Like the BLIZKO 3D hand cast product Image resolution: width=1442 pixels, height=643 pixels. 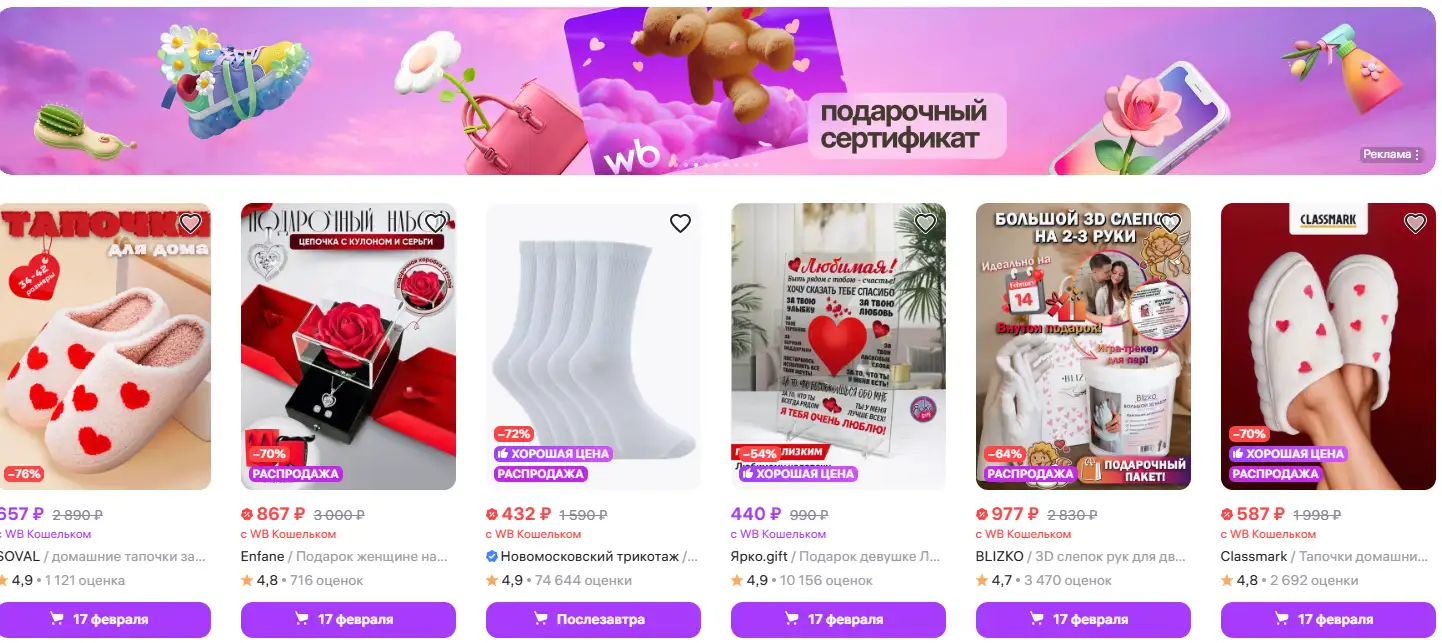pos(1170,223)
